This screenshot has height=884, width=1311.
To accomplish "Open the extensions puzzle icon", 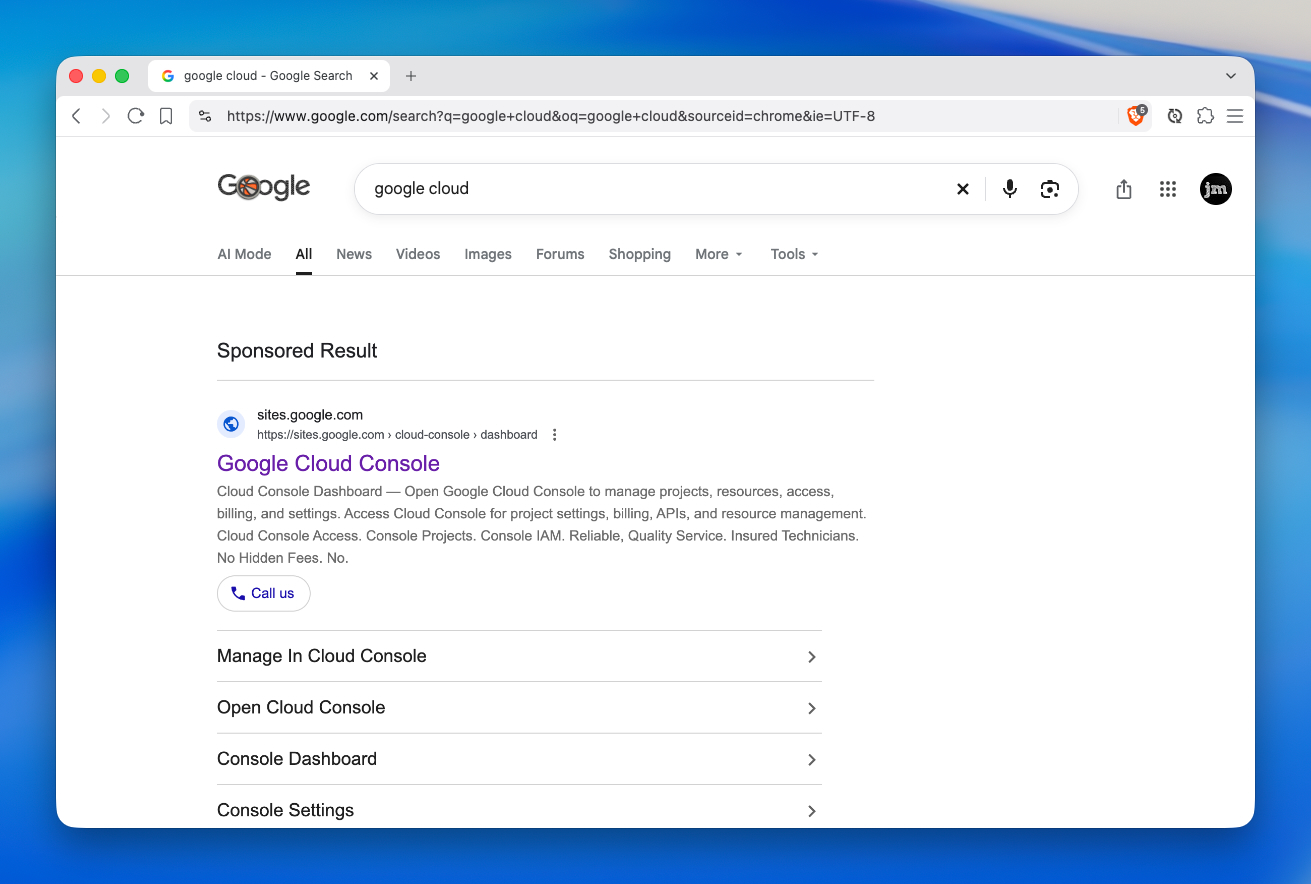I will coord(1205,116).
